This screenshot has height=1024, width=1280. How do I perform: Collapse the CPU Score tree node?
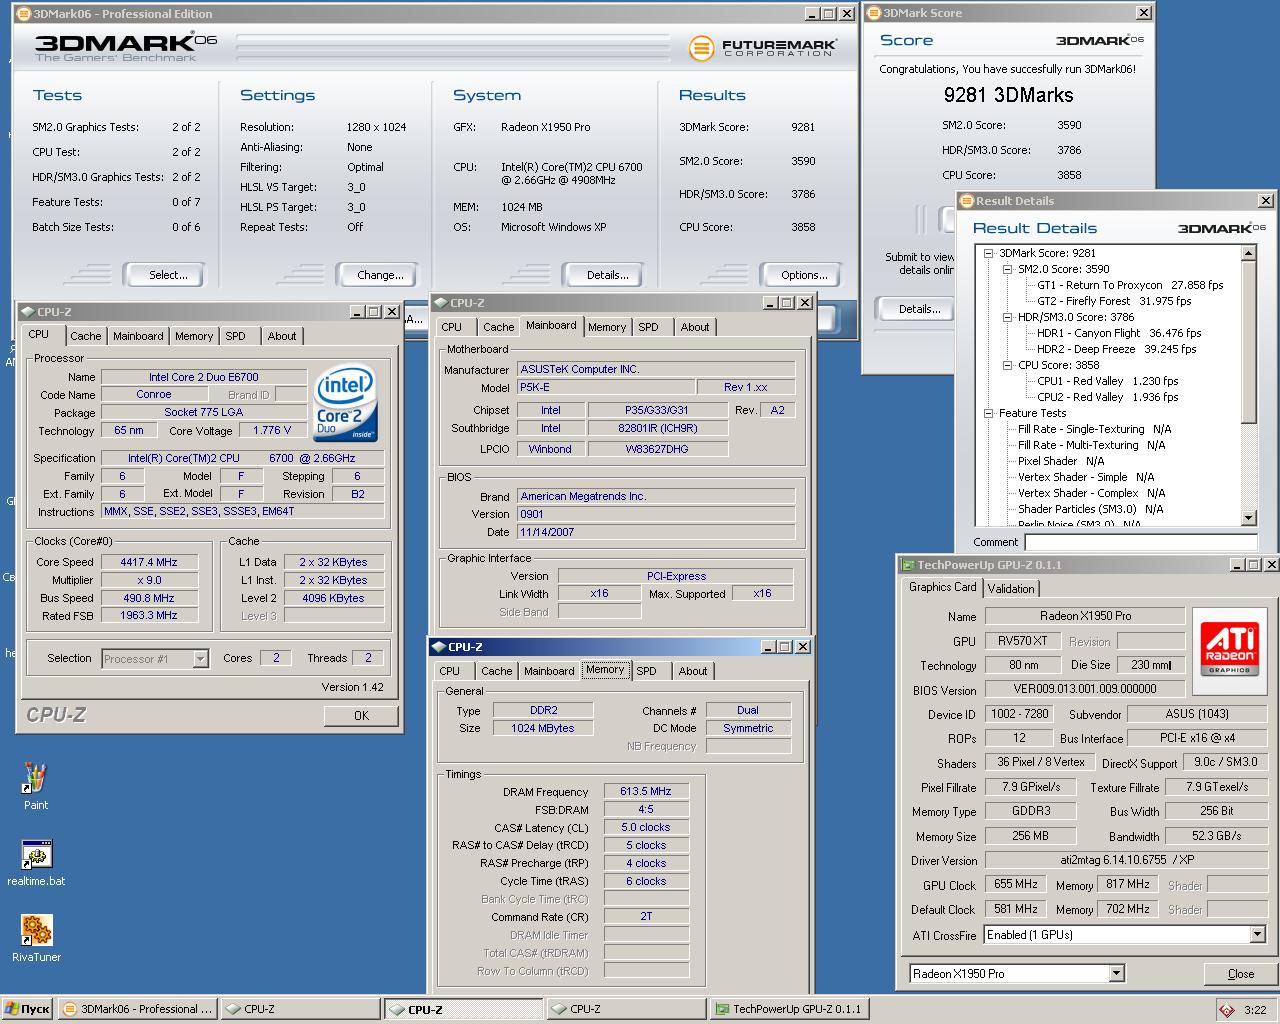[x=1008, y=365]
